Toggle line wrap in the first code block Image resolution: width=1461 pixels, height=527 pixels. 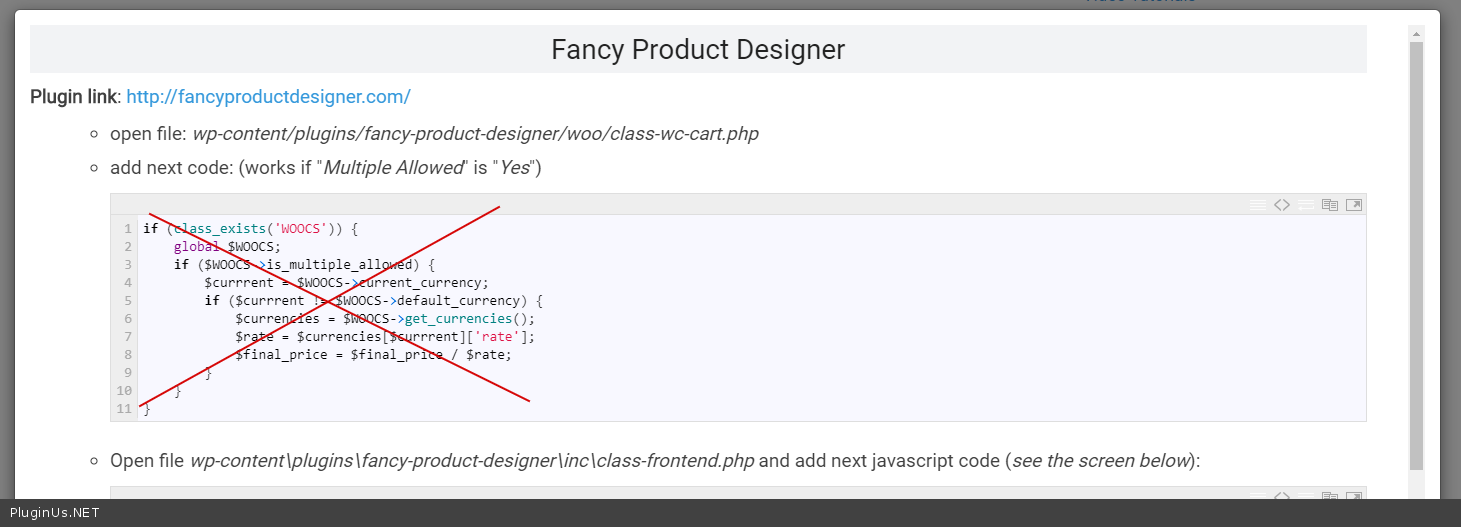1306,205
